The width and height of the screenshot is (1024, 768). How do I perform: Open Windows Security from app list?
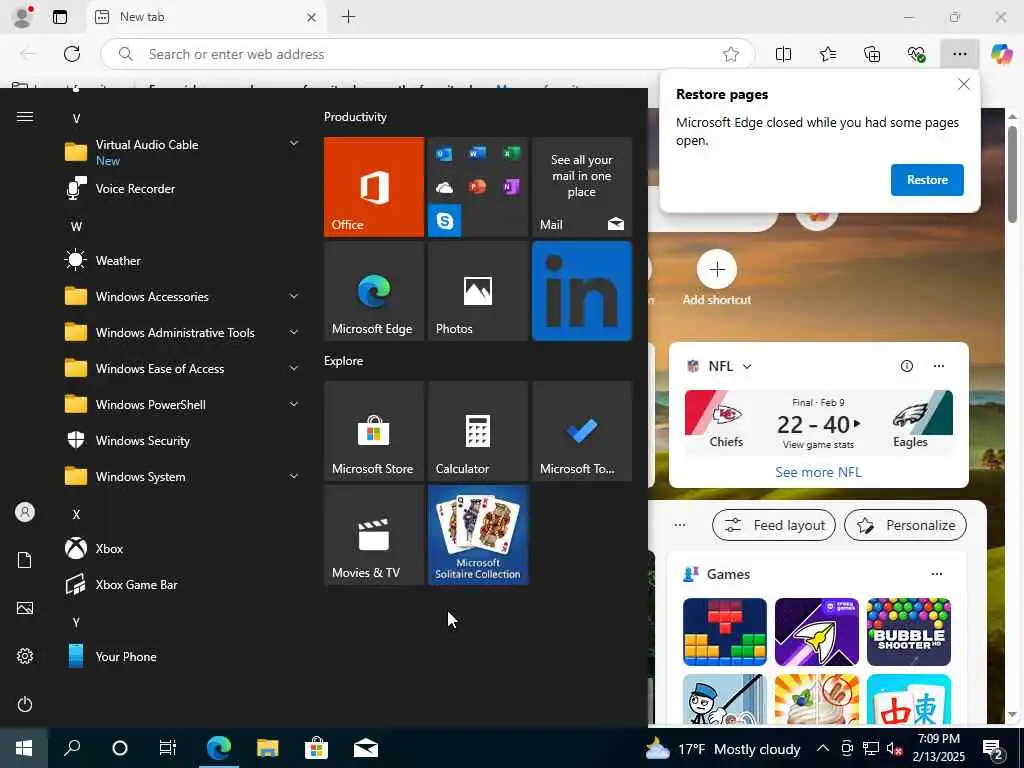[x=183, y=441]
